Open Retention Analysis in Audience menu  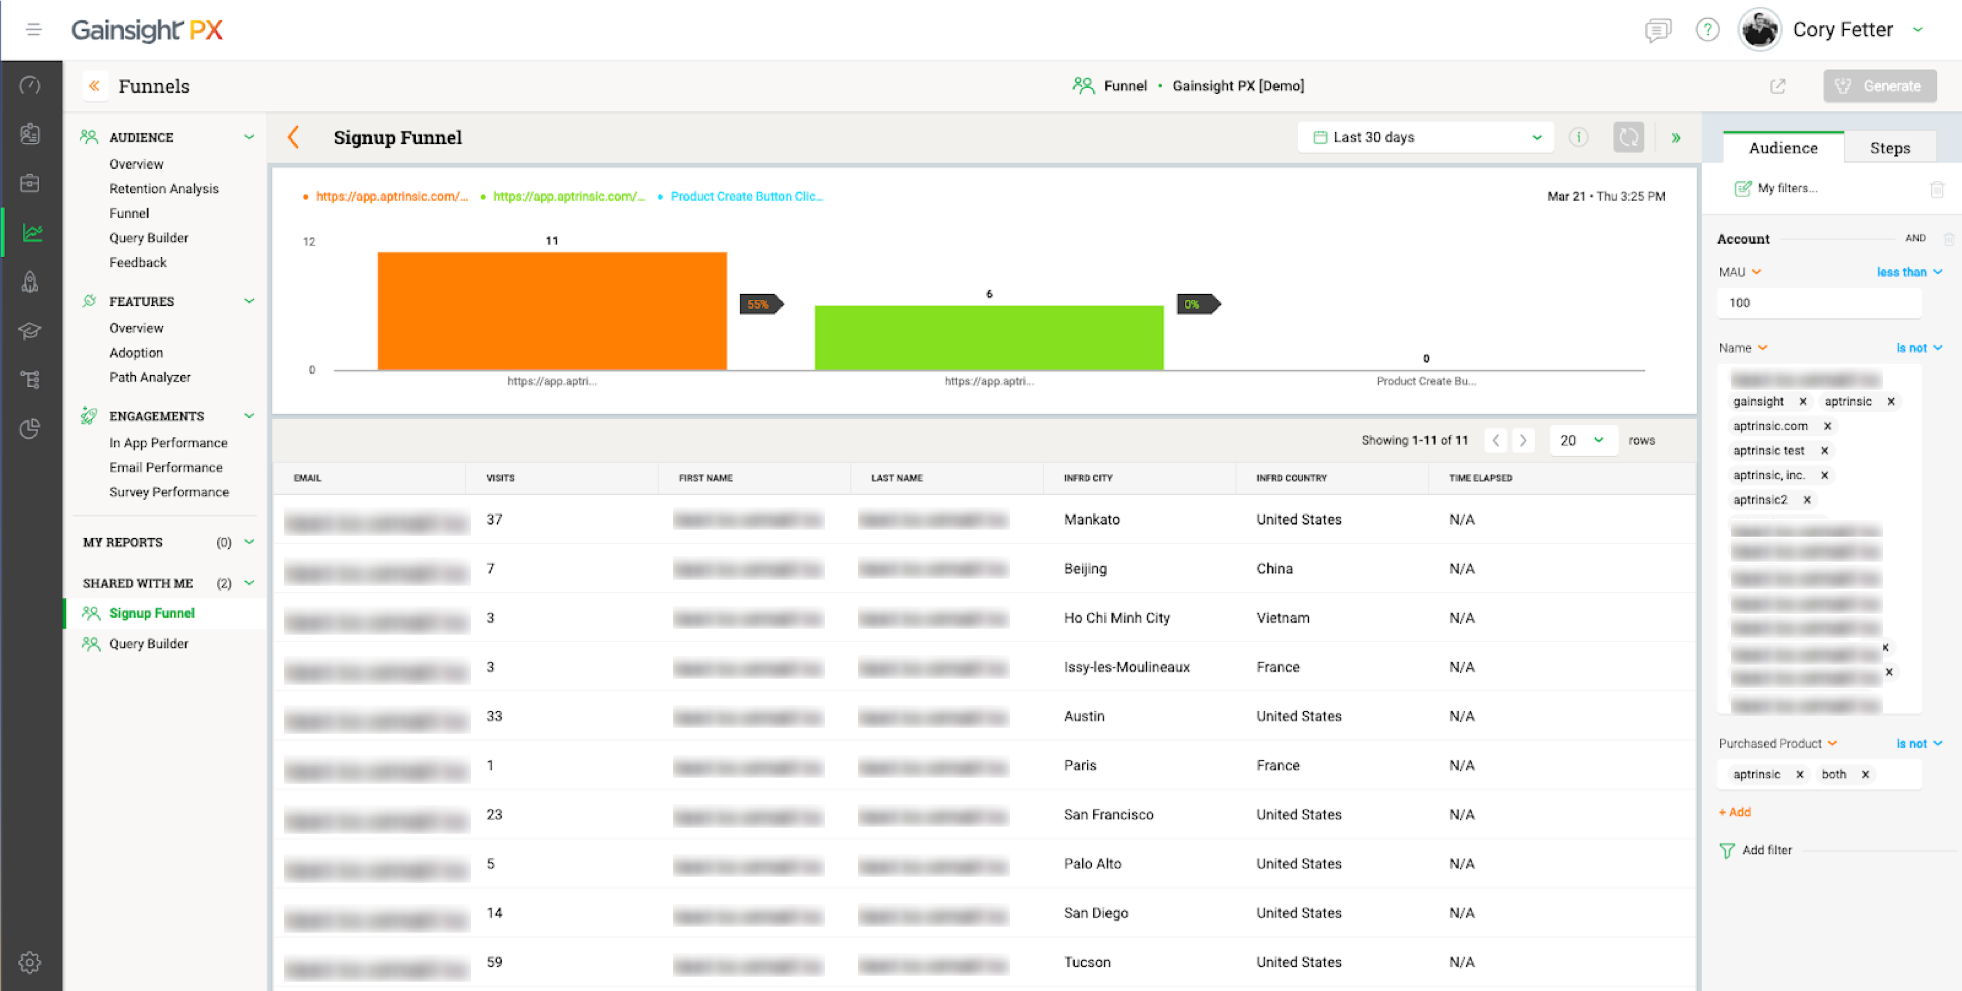tap(164, 189)
